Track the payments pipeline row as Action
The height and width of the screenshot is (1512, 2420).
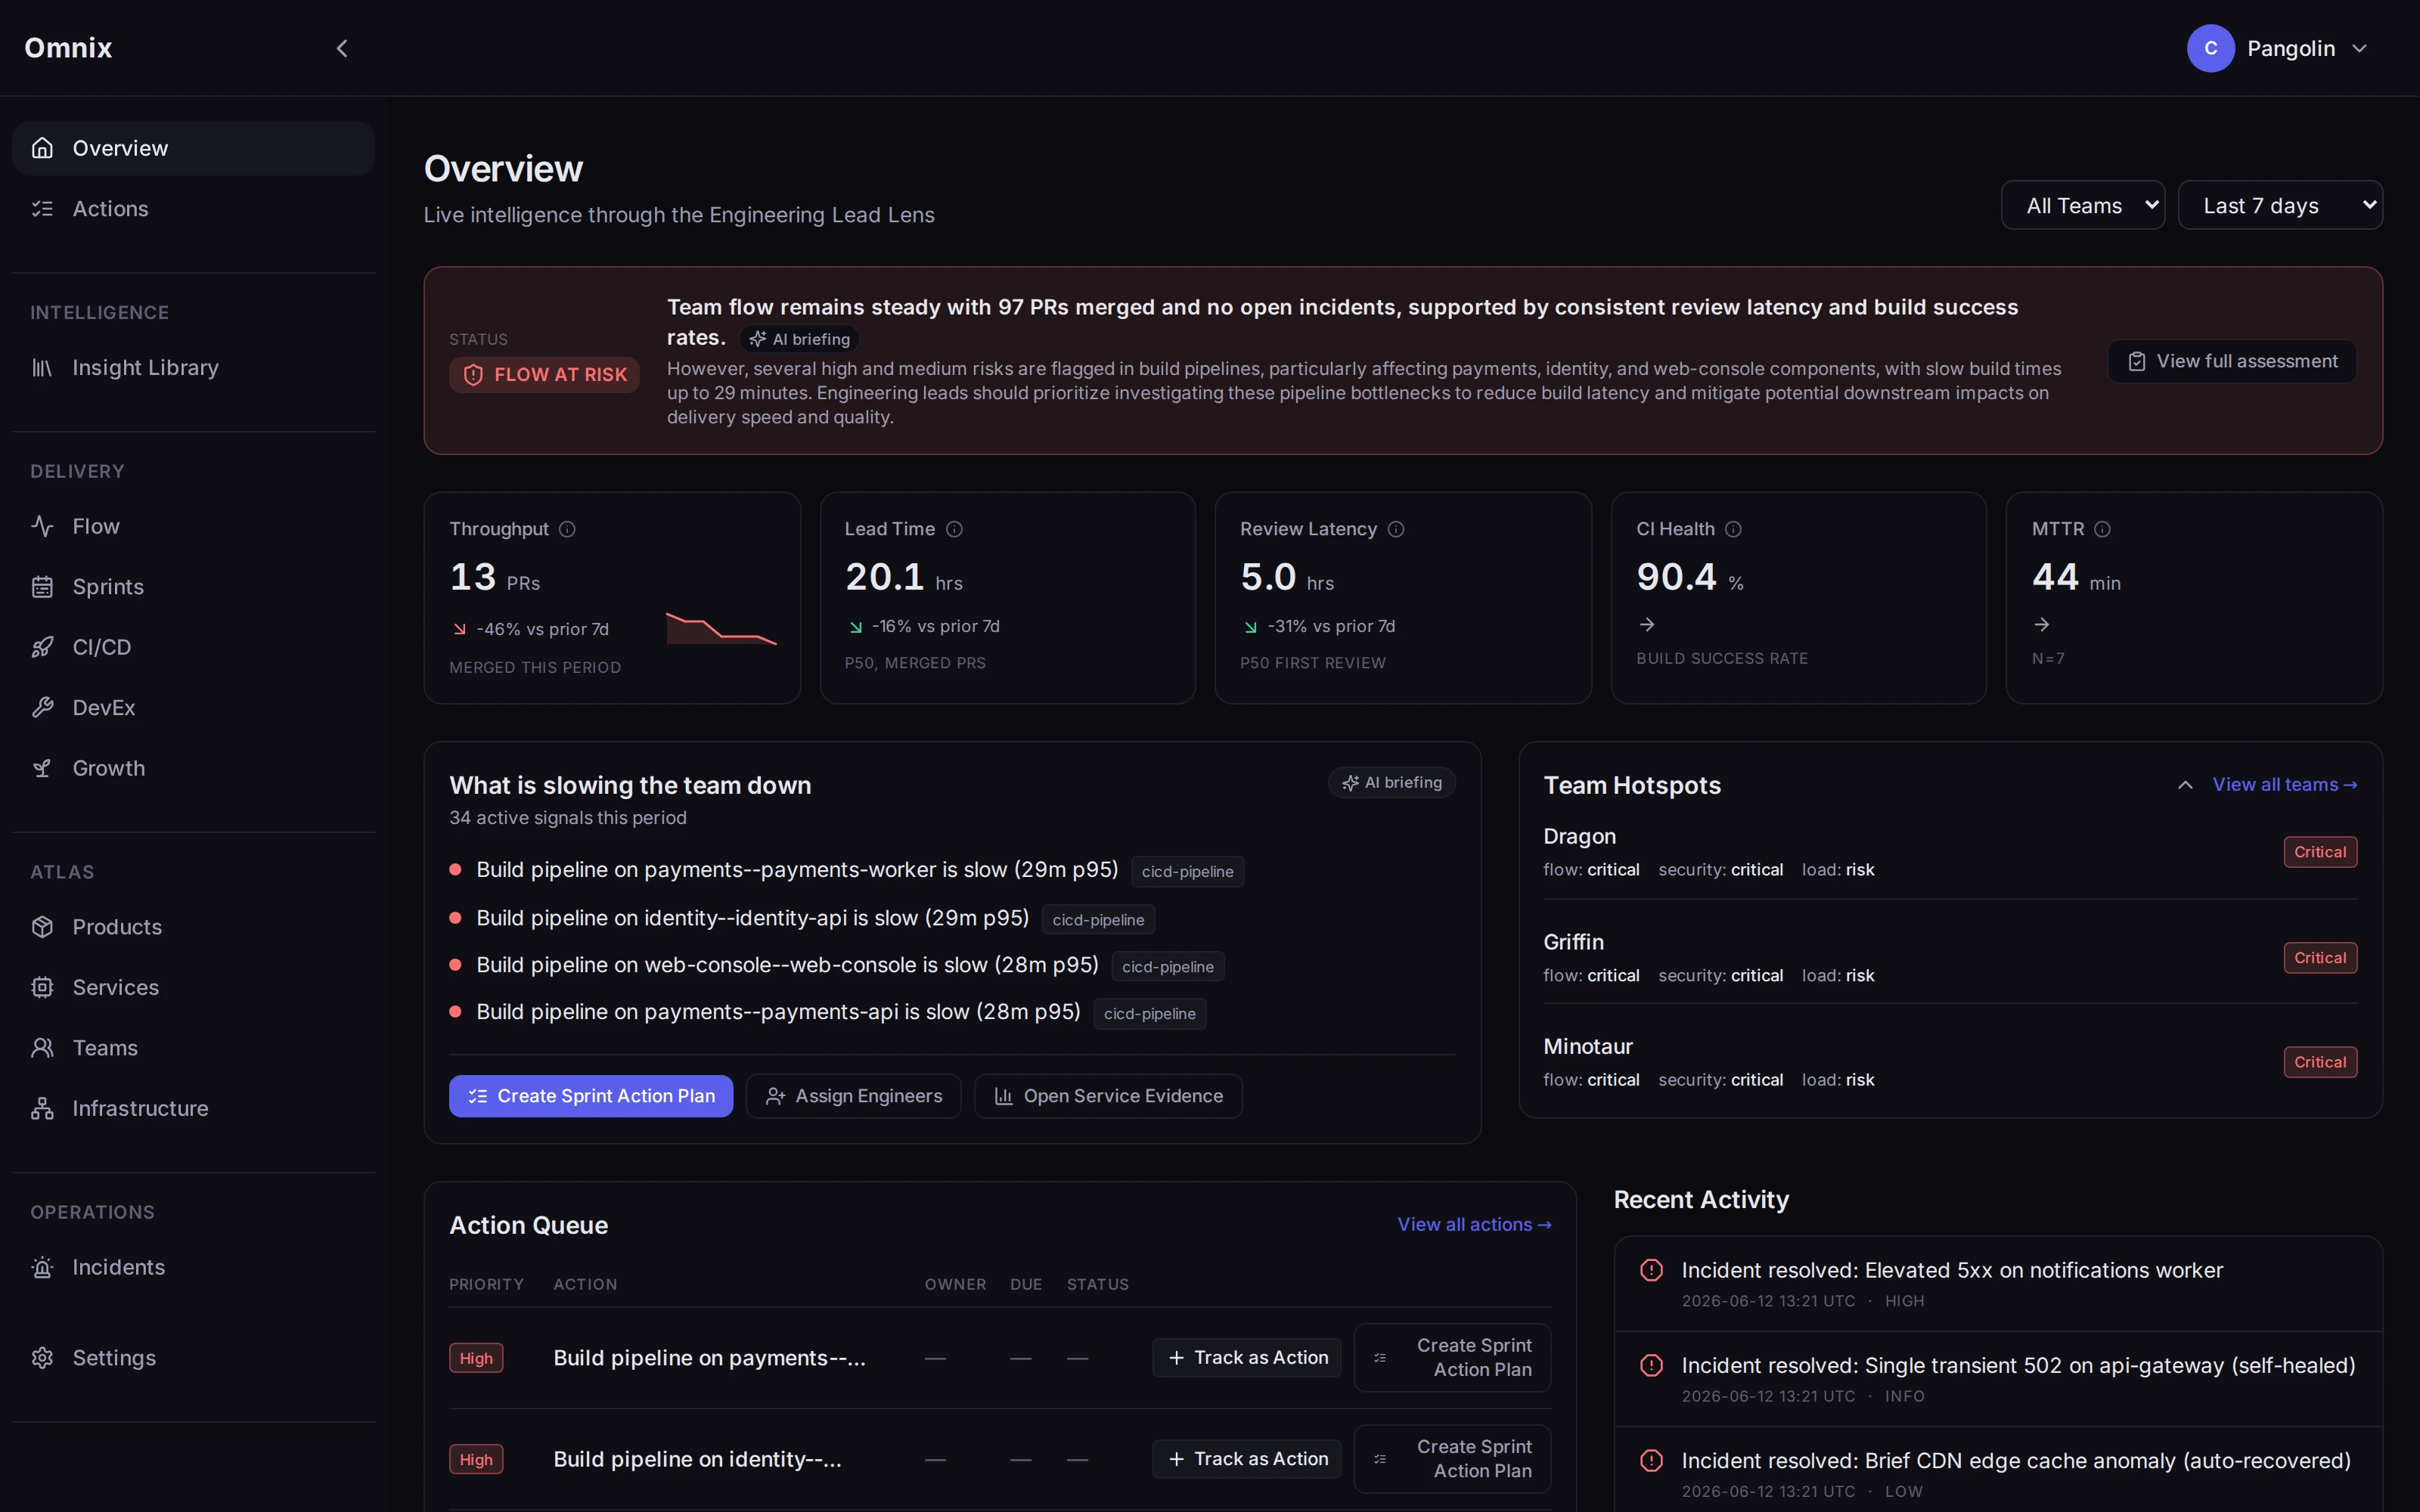pyautogui.click(x=1246, y=1358)
